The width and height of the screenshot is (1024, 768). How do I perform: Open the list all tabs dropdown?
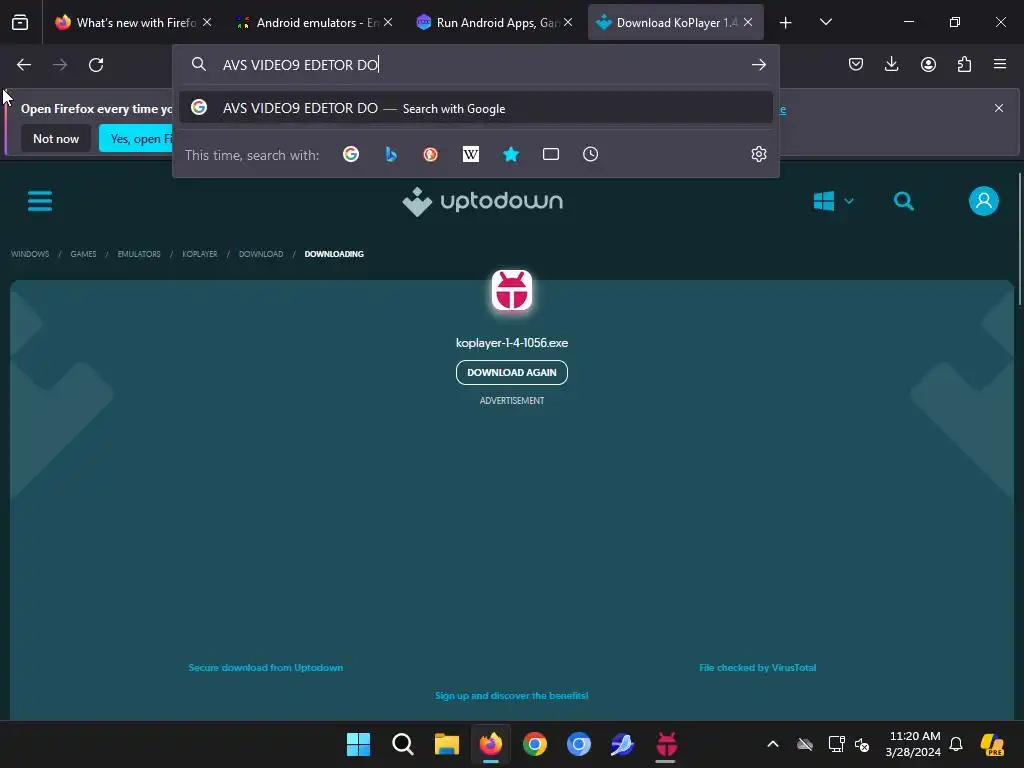tap(825, 22)
